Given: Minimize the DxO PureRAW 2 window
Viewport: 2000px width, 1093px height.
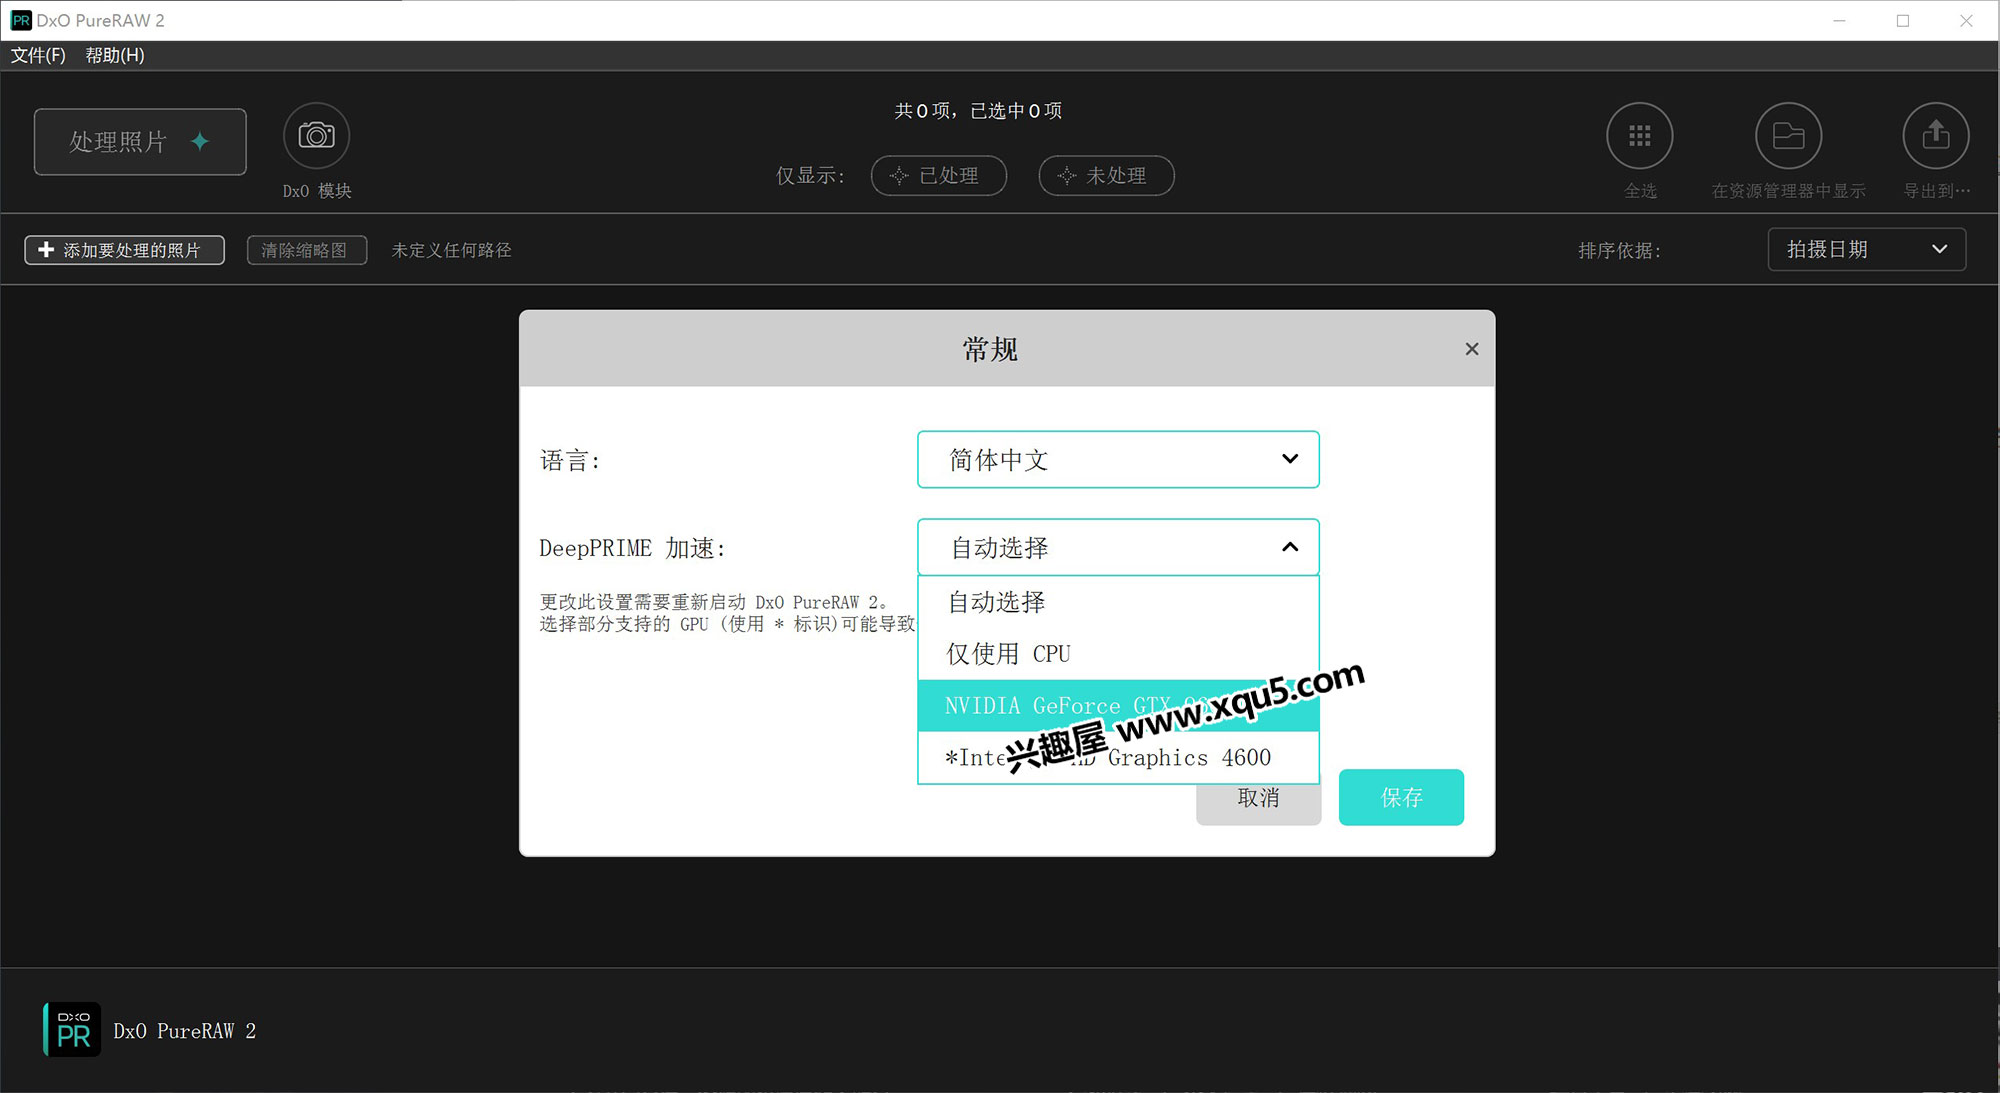Looking at the screenshot, I should 1838,21.
